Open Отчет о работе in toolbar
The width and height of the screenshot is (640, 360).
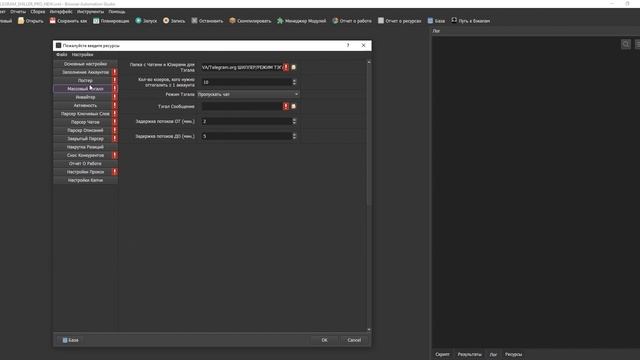point(352,21)
